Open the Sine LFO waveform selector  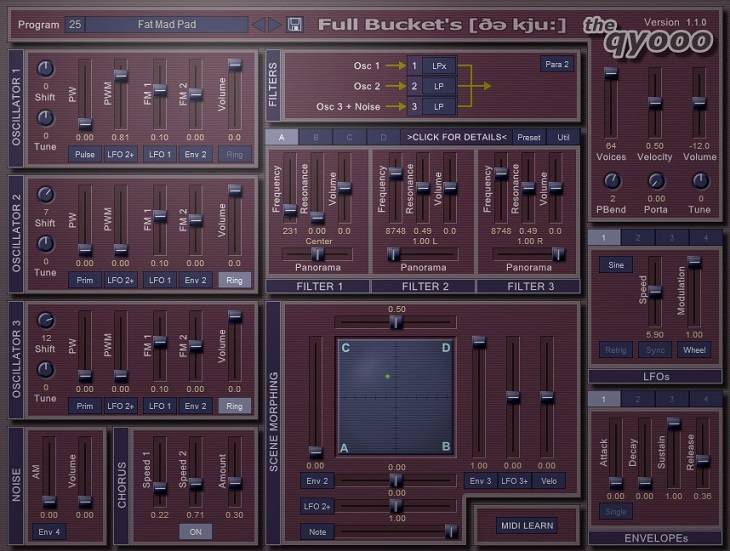tap(614, 265)
